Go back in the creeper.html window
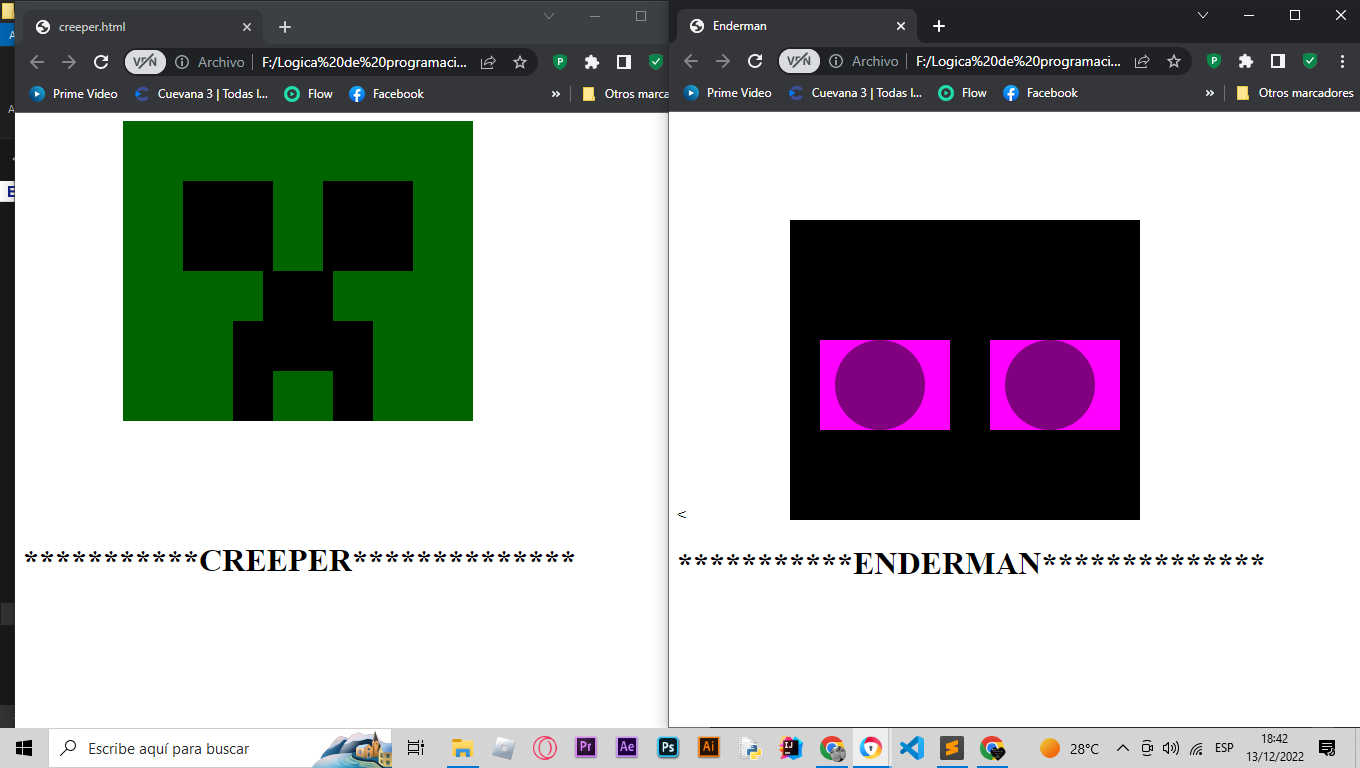1360x768 pixels. tap(37, 62)
